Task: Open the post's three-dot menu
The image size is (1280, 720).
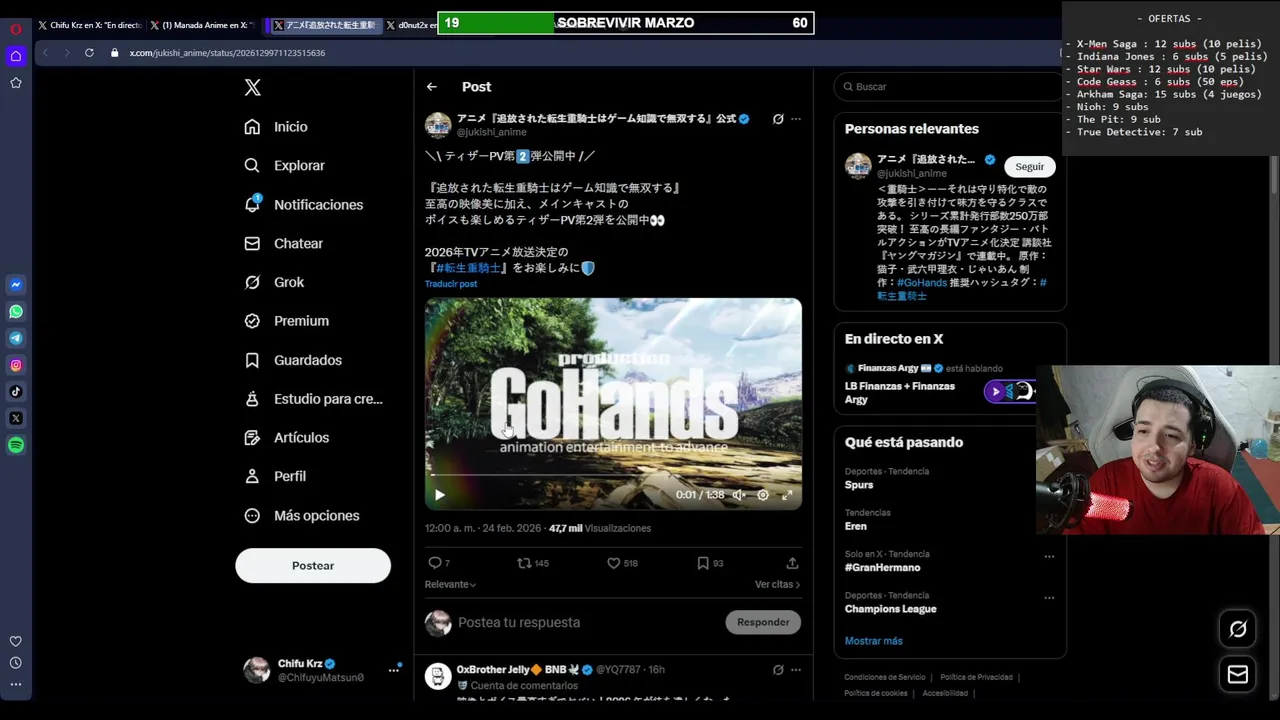Action: 796,119
